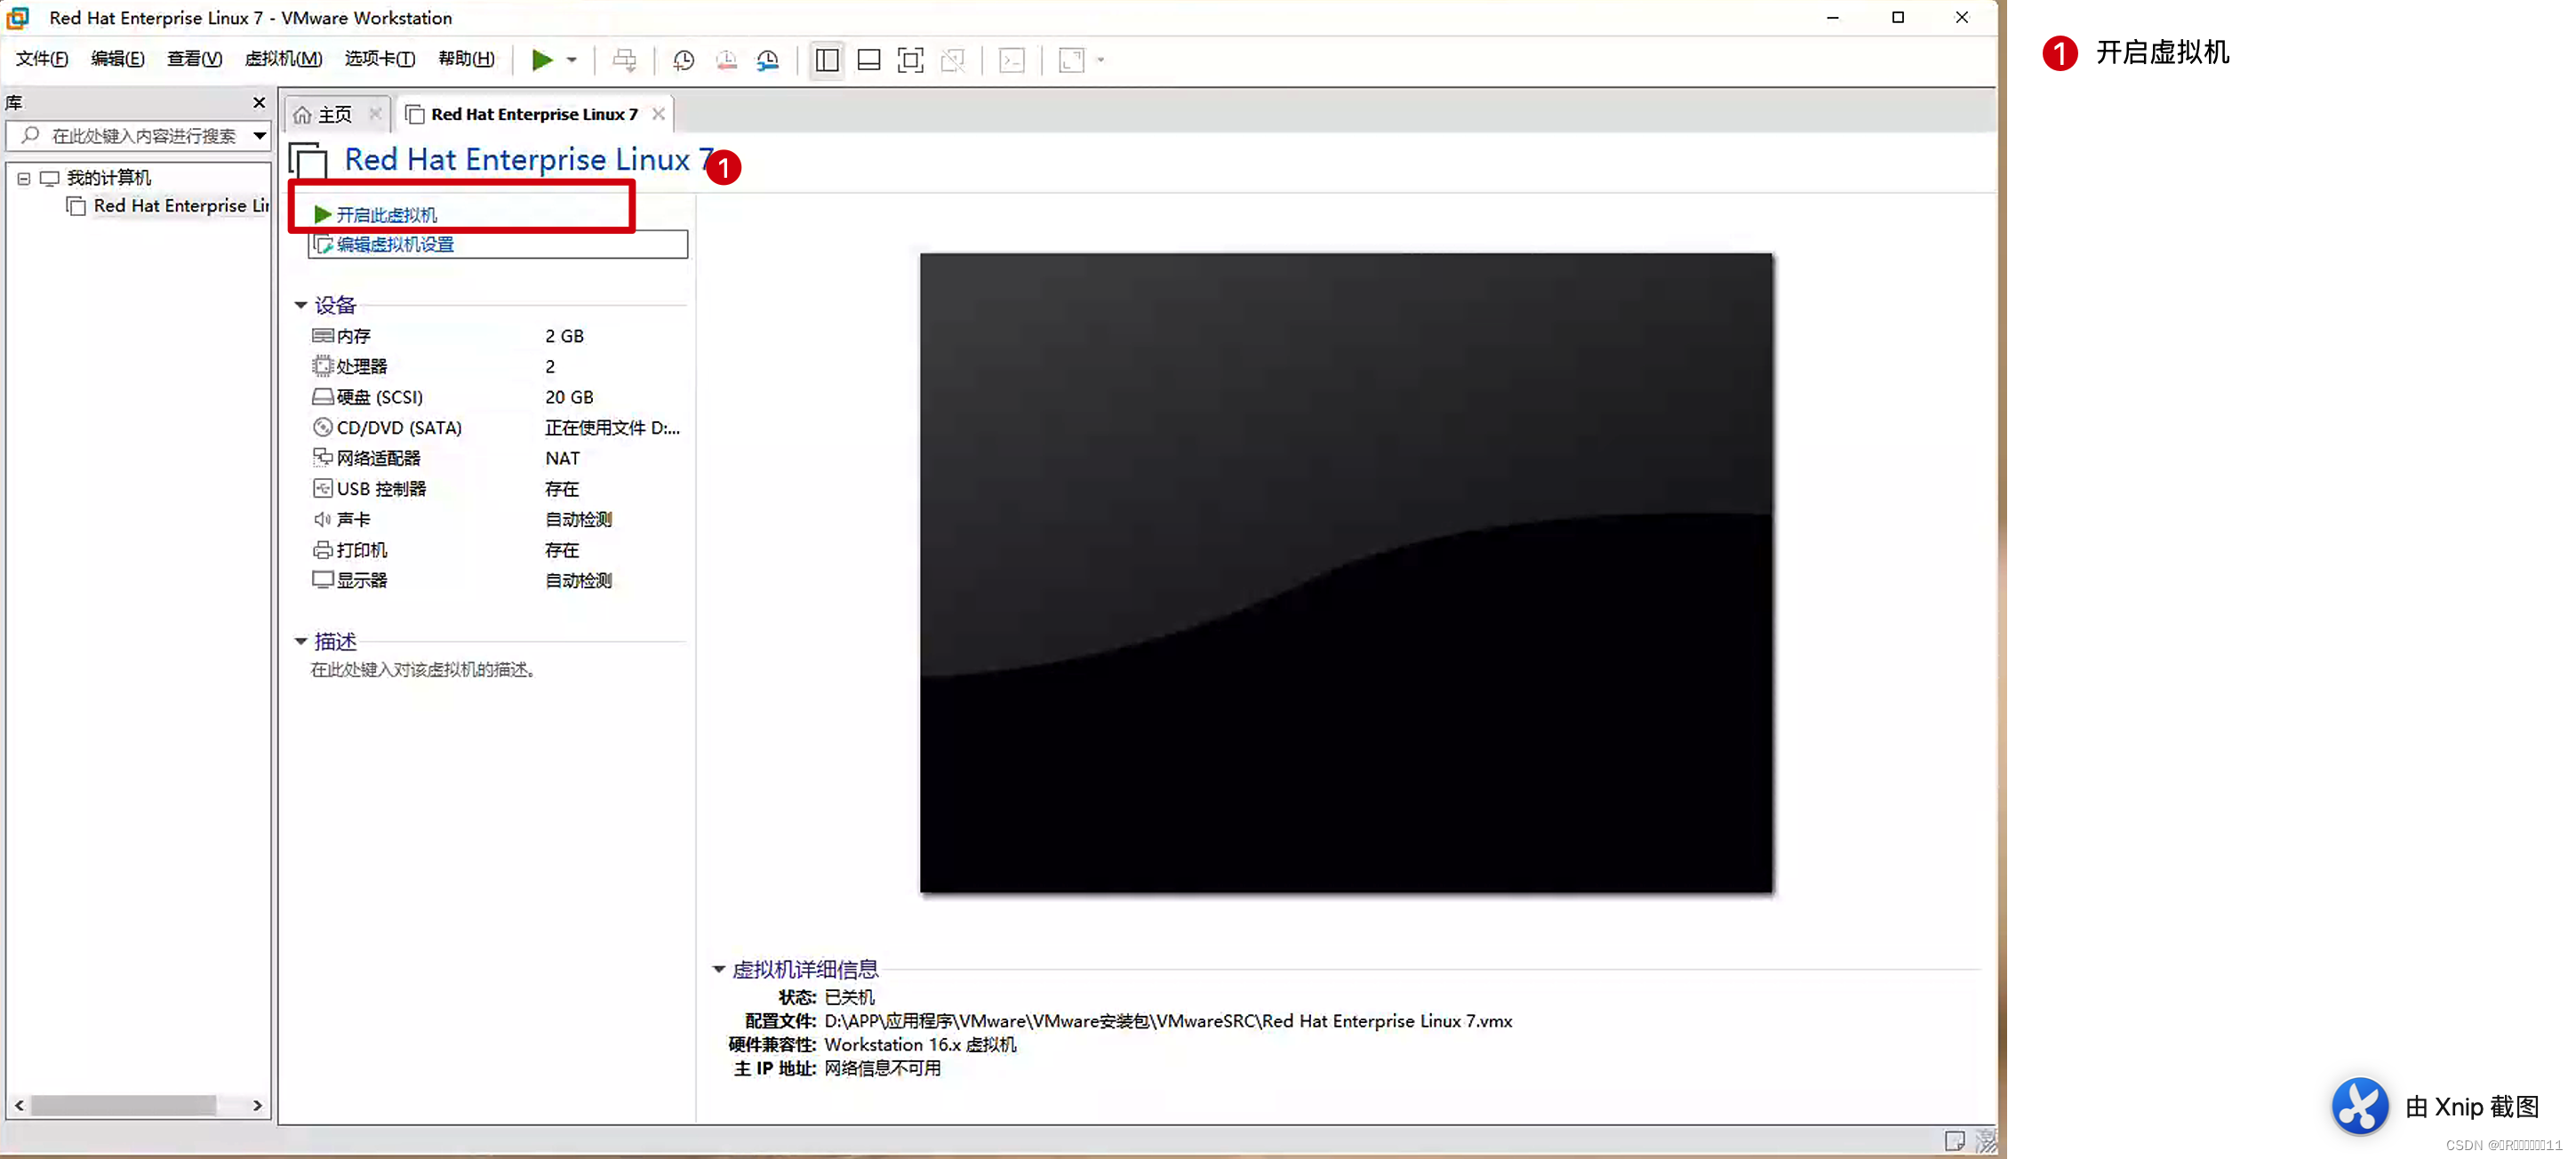Click the take snapshot clock icon
2576x1159 pixels.
(x=683, y=60)
